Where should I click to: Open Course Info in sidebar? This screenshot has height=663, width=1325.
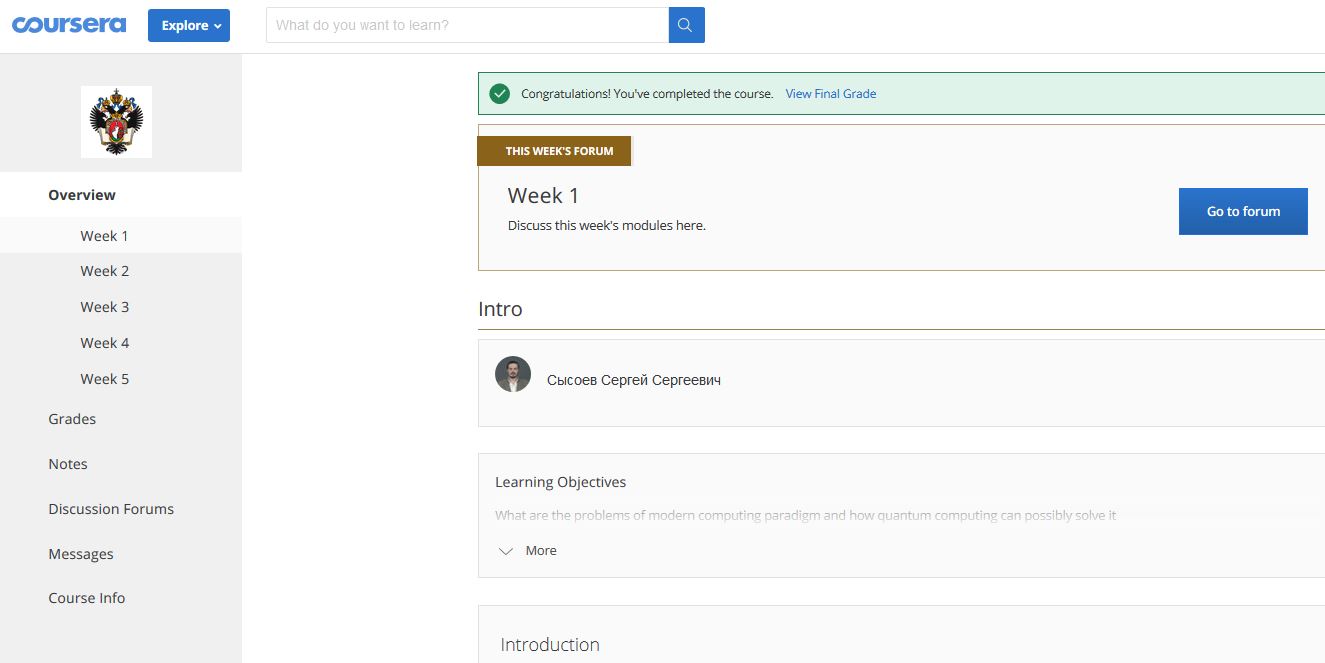point(87,598)
